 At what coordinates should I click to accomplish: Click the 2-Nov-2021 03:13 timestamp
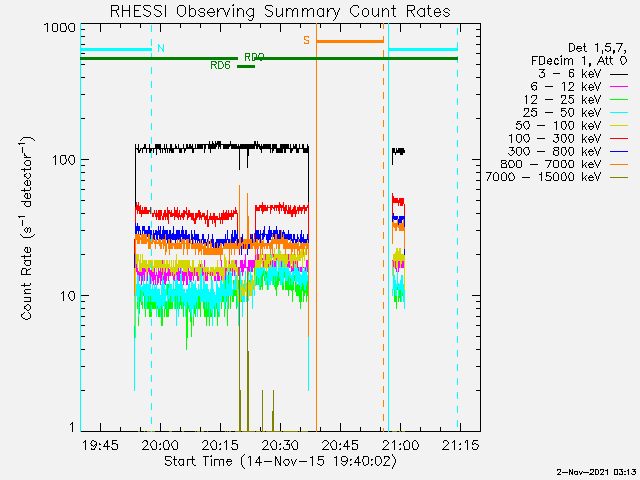pos(596,472)
